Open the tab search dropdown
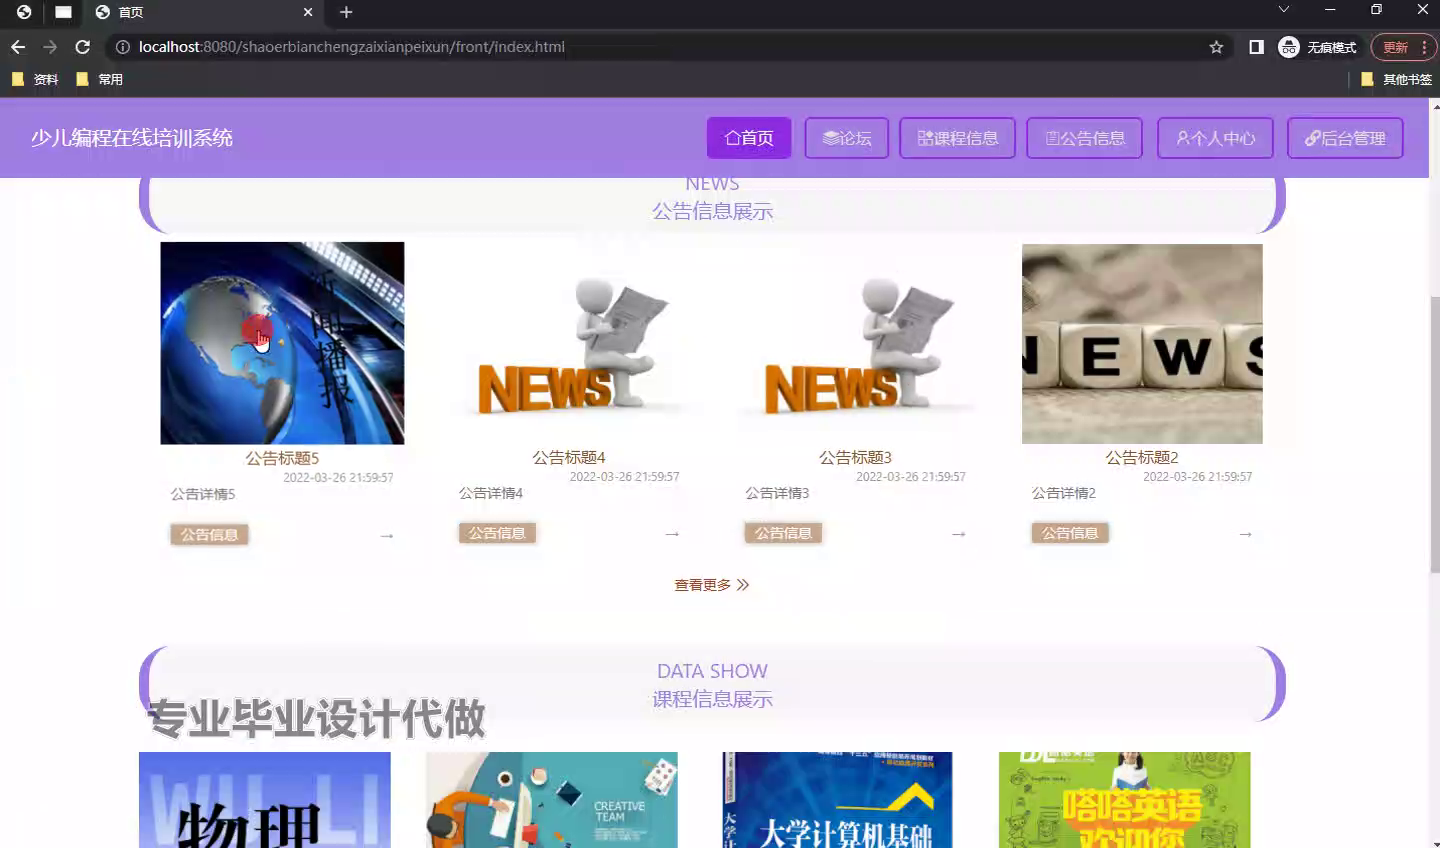This screenshot has height=848, width=1440. coord(1284,10)
